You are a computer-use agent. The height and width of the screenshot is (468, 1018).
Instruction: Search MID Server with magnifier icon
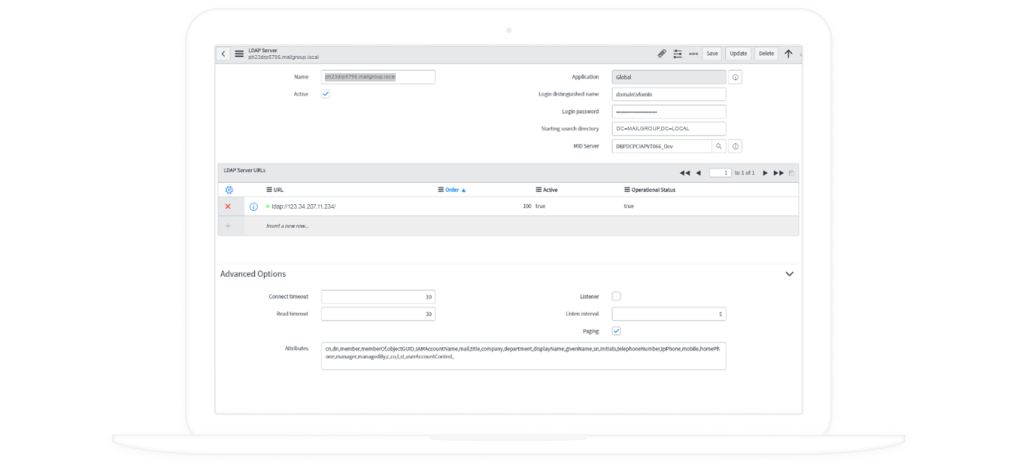coord(719,146)
